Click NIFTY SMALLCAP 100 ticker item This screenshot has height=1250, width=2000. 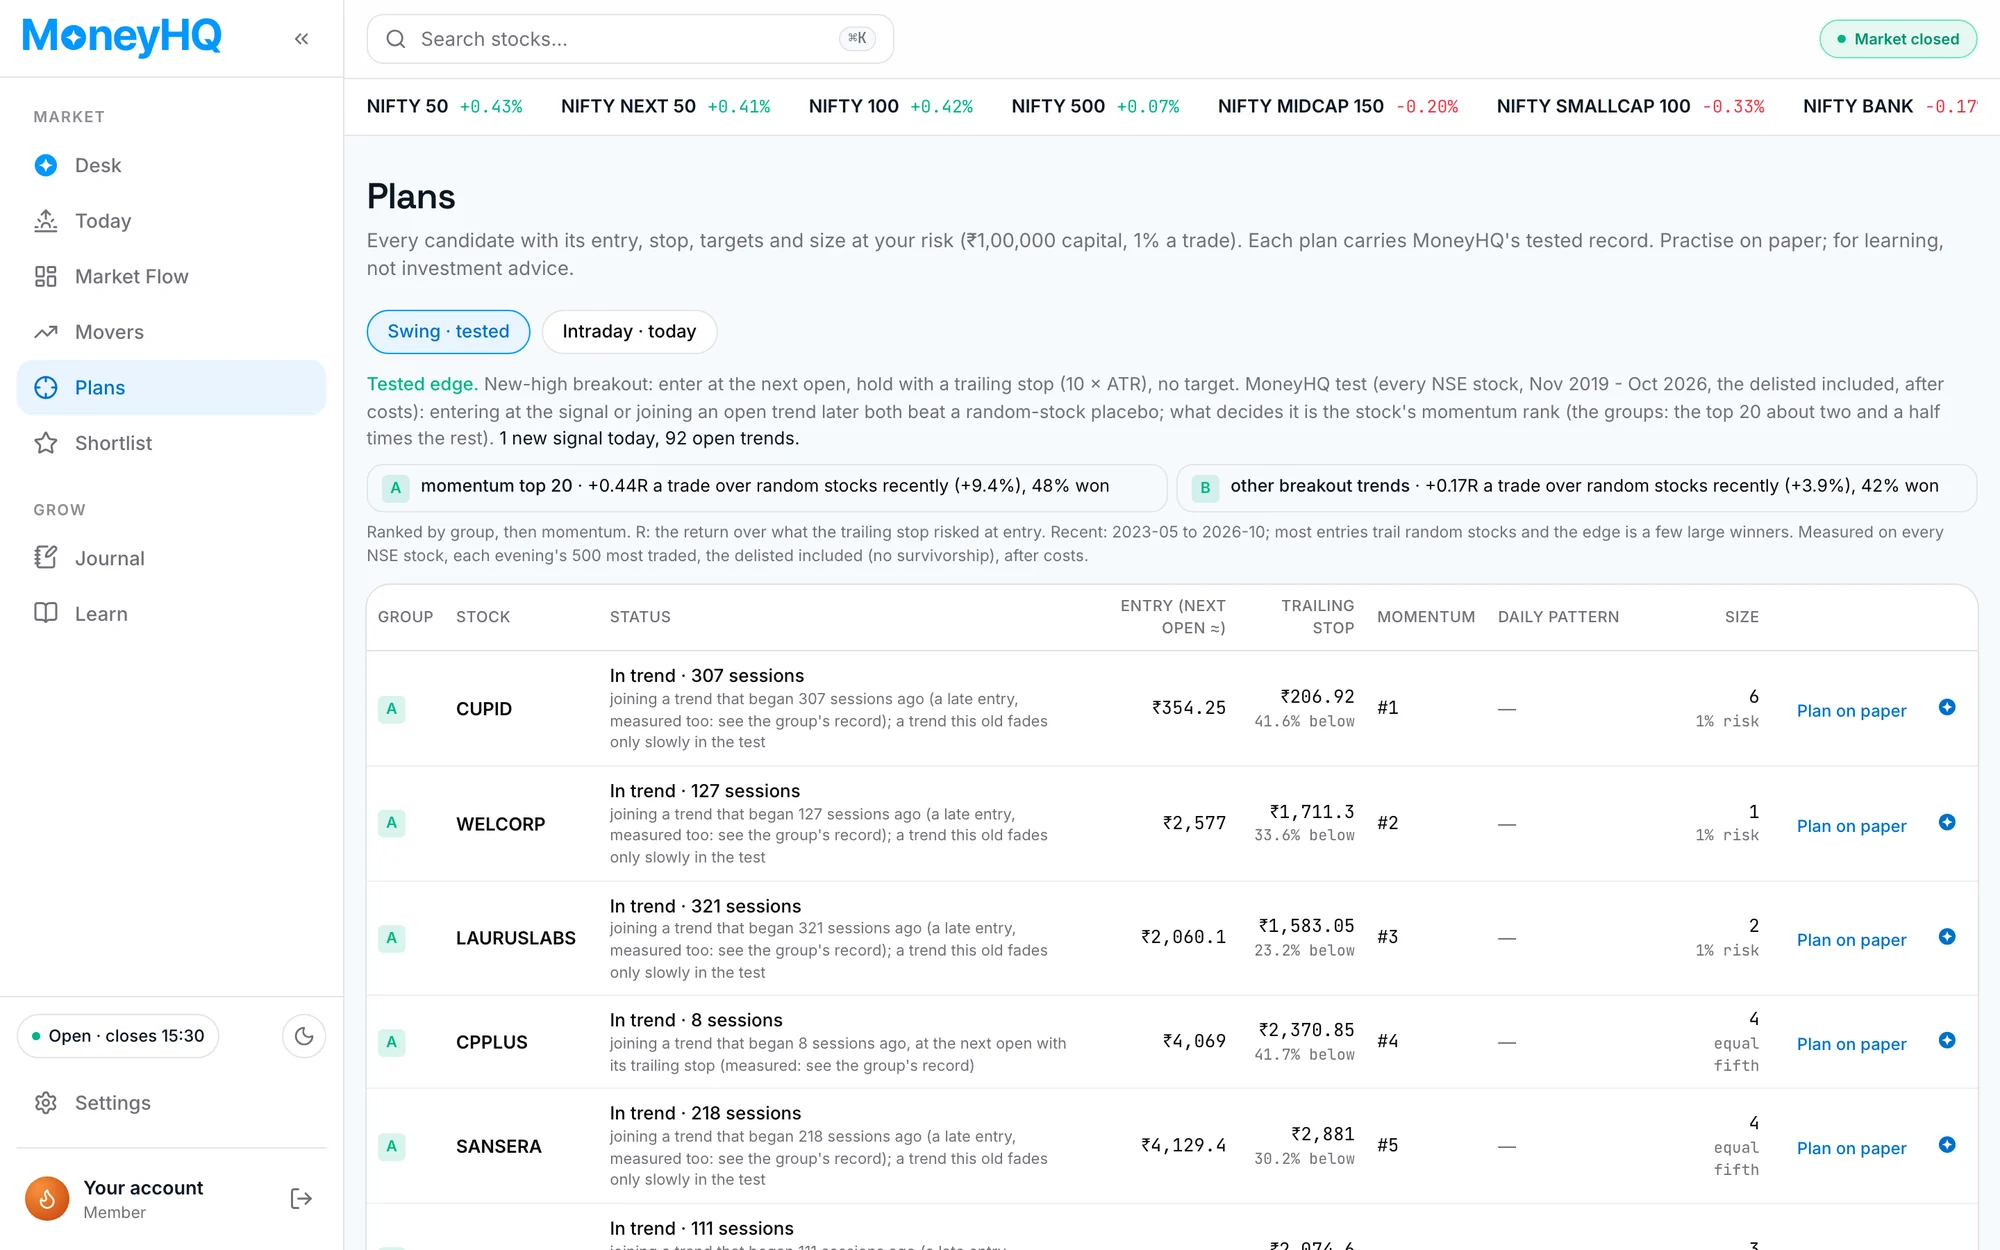1631,106
